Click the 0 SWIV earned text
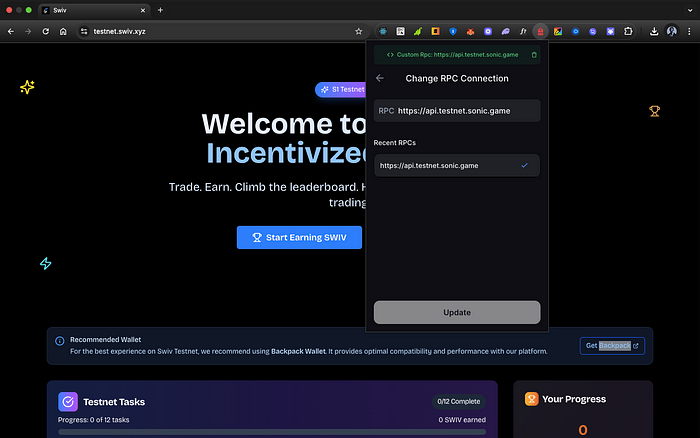 (462, 420)
